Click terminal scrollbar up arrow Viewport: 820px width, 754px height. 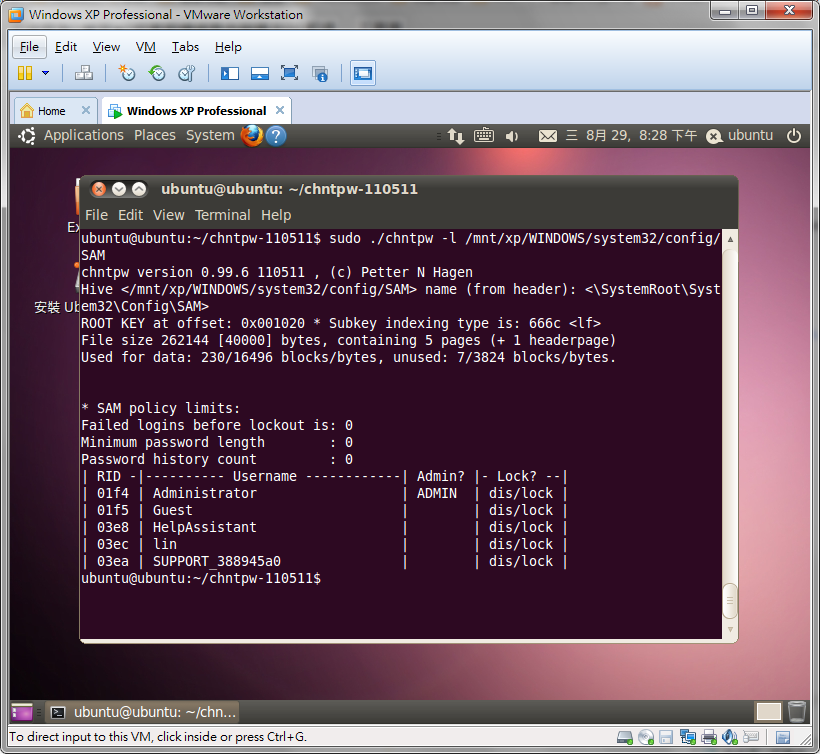click(730, 239)
